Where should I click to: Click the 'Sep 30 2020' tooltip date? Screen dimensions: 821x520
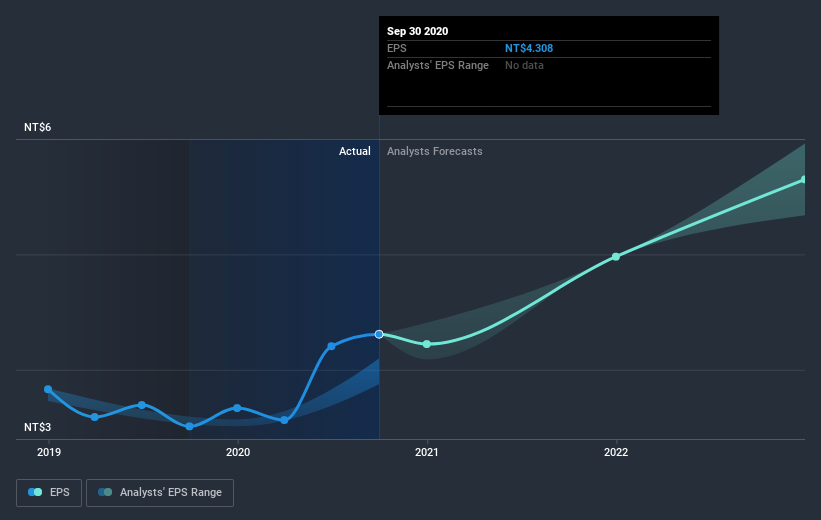pyautogui.click(x=417, y=31)
